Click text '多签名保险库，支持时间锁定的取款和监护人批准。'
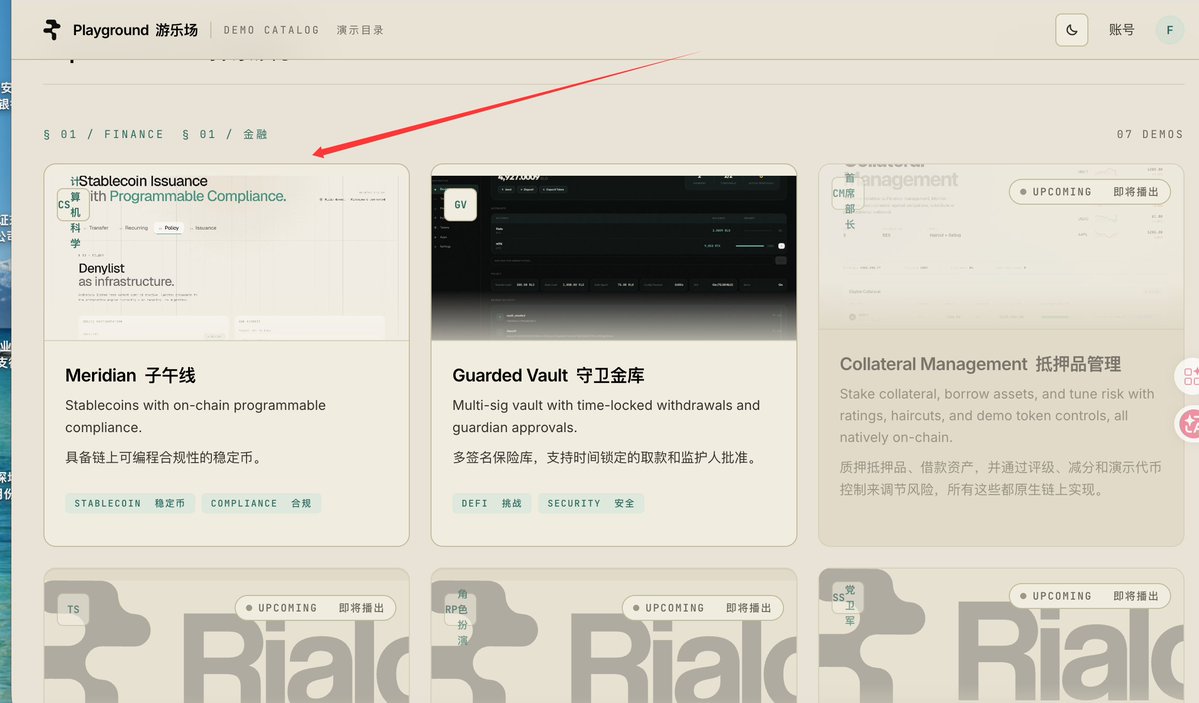 [606, 457]
